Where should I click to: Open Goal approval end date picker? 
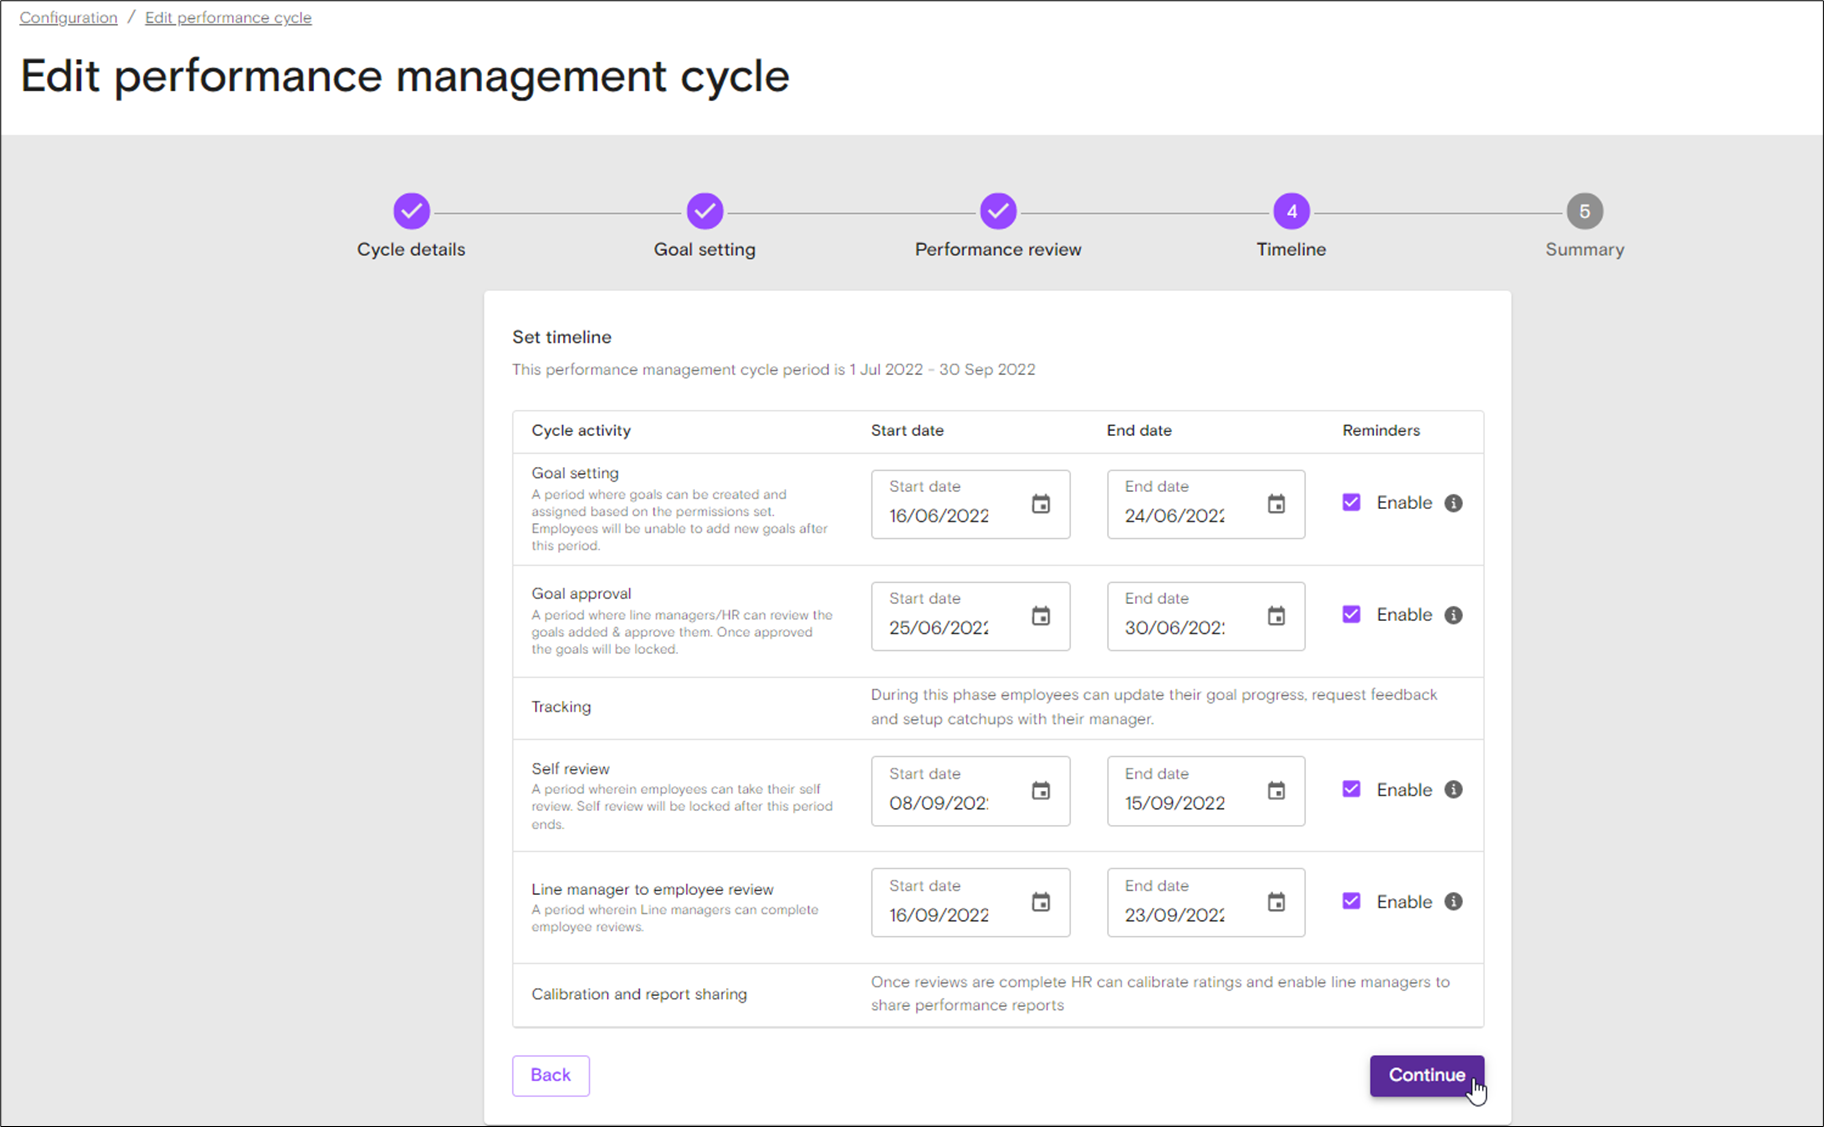click(x=1276, y=616)
